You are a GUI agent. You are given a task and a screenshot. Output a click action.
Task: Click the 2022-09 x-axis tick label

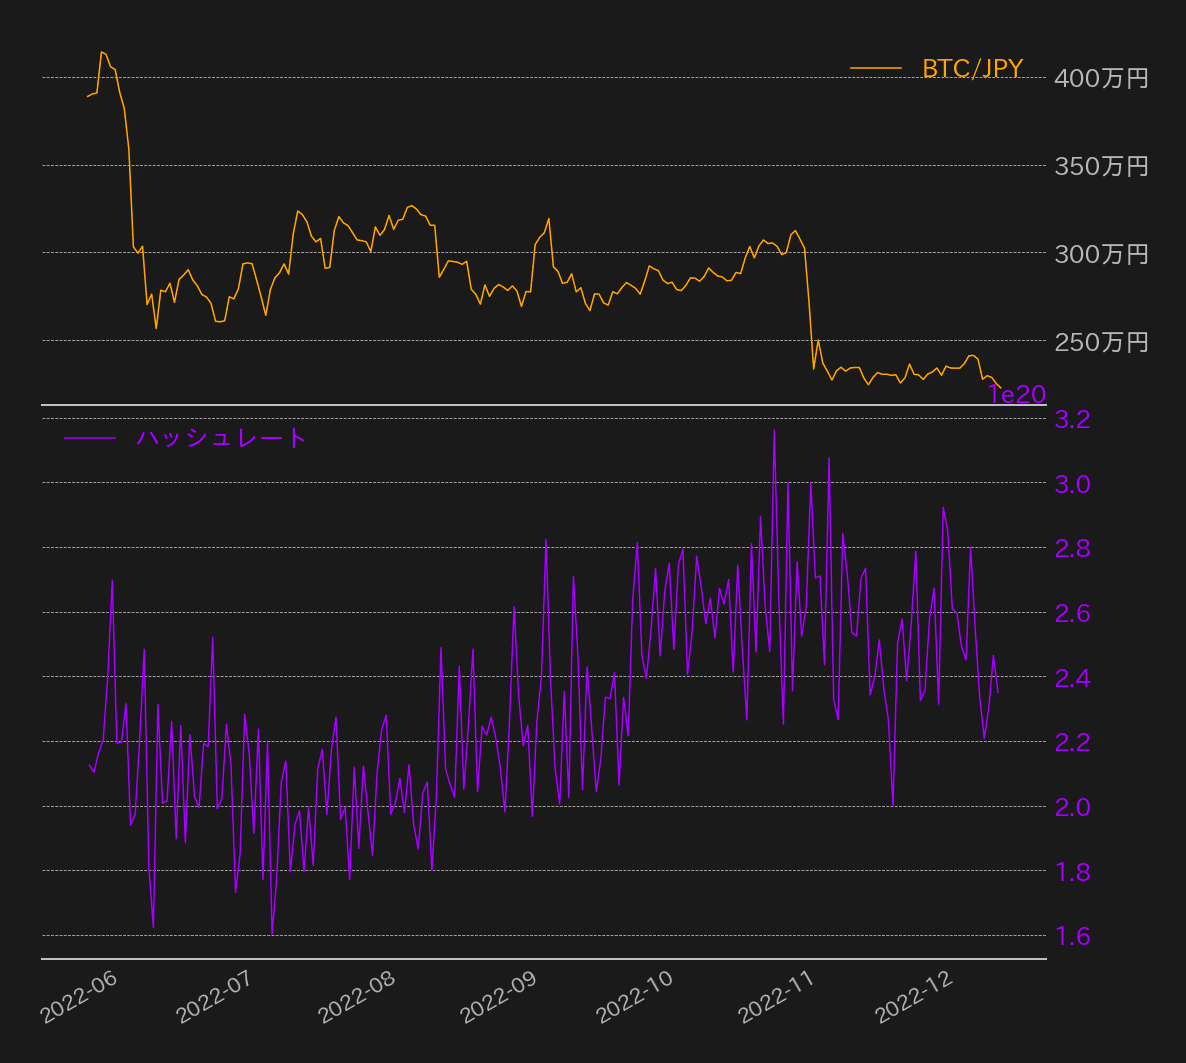click(x=497, y=998)
